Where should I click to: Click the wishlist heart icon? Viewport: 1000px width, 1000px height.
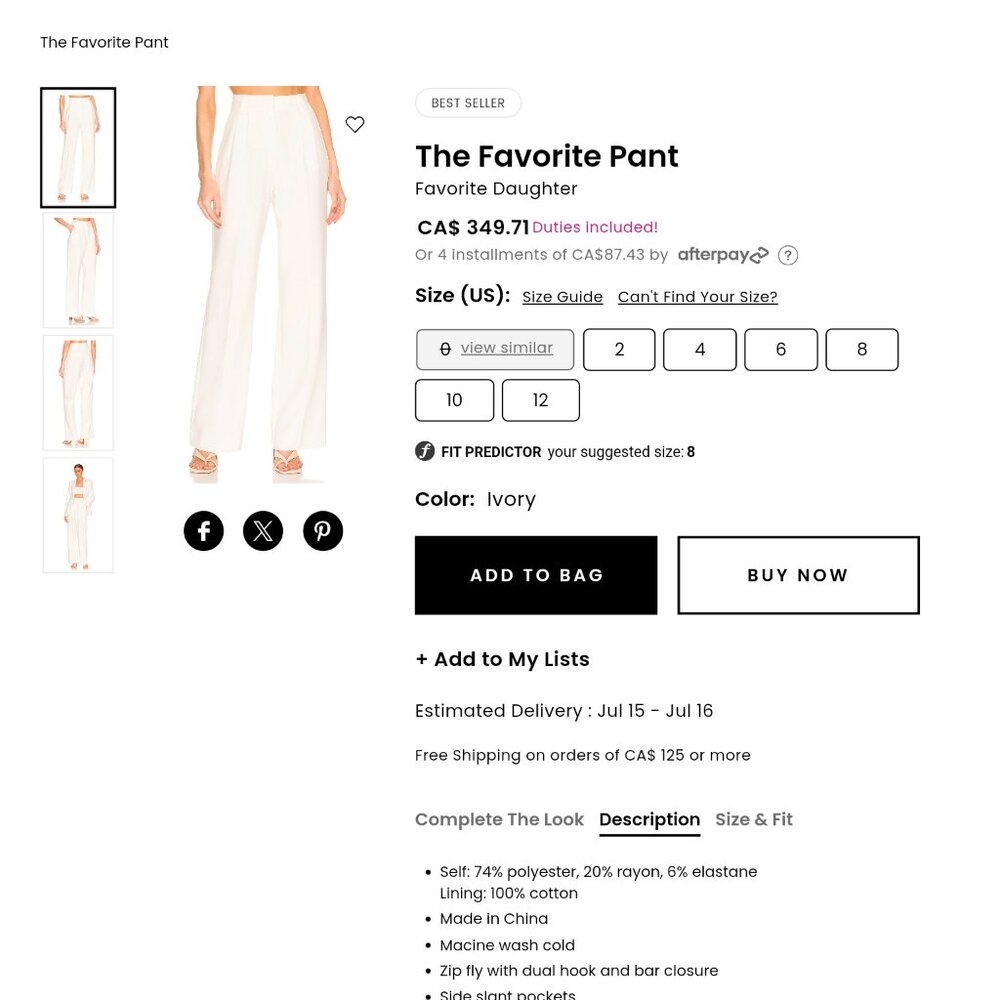coord(355,124)
